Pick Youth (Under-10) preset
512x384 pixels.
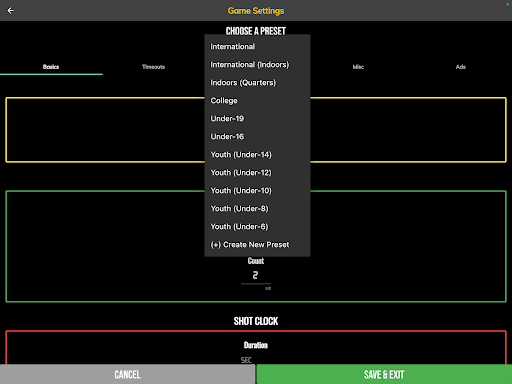point(257,191)
